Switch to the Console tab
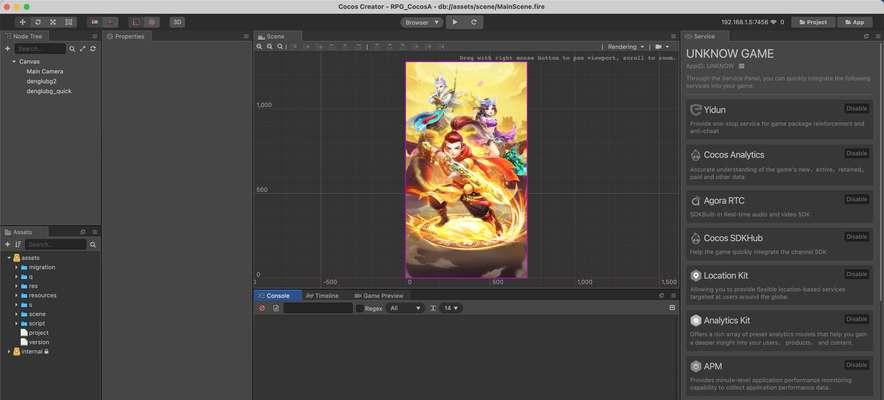This screenshot has width=884, height=400. [277, 295]
